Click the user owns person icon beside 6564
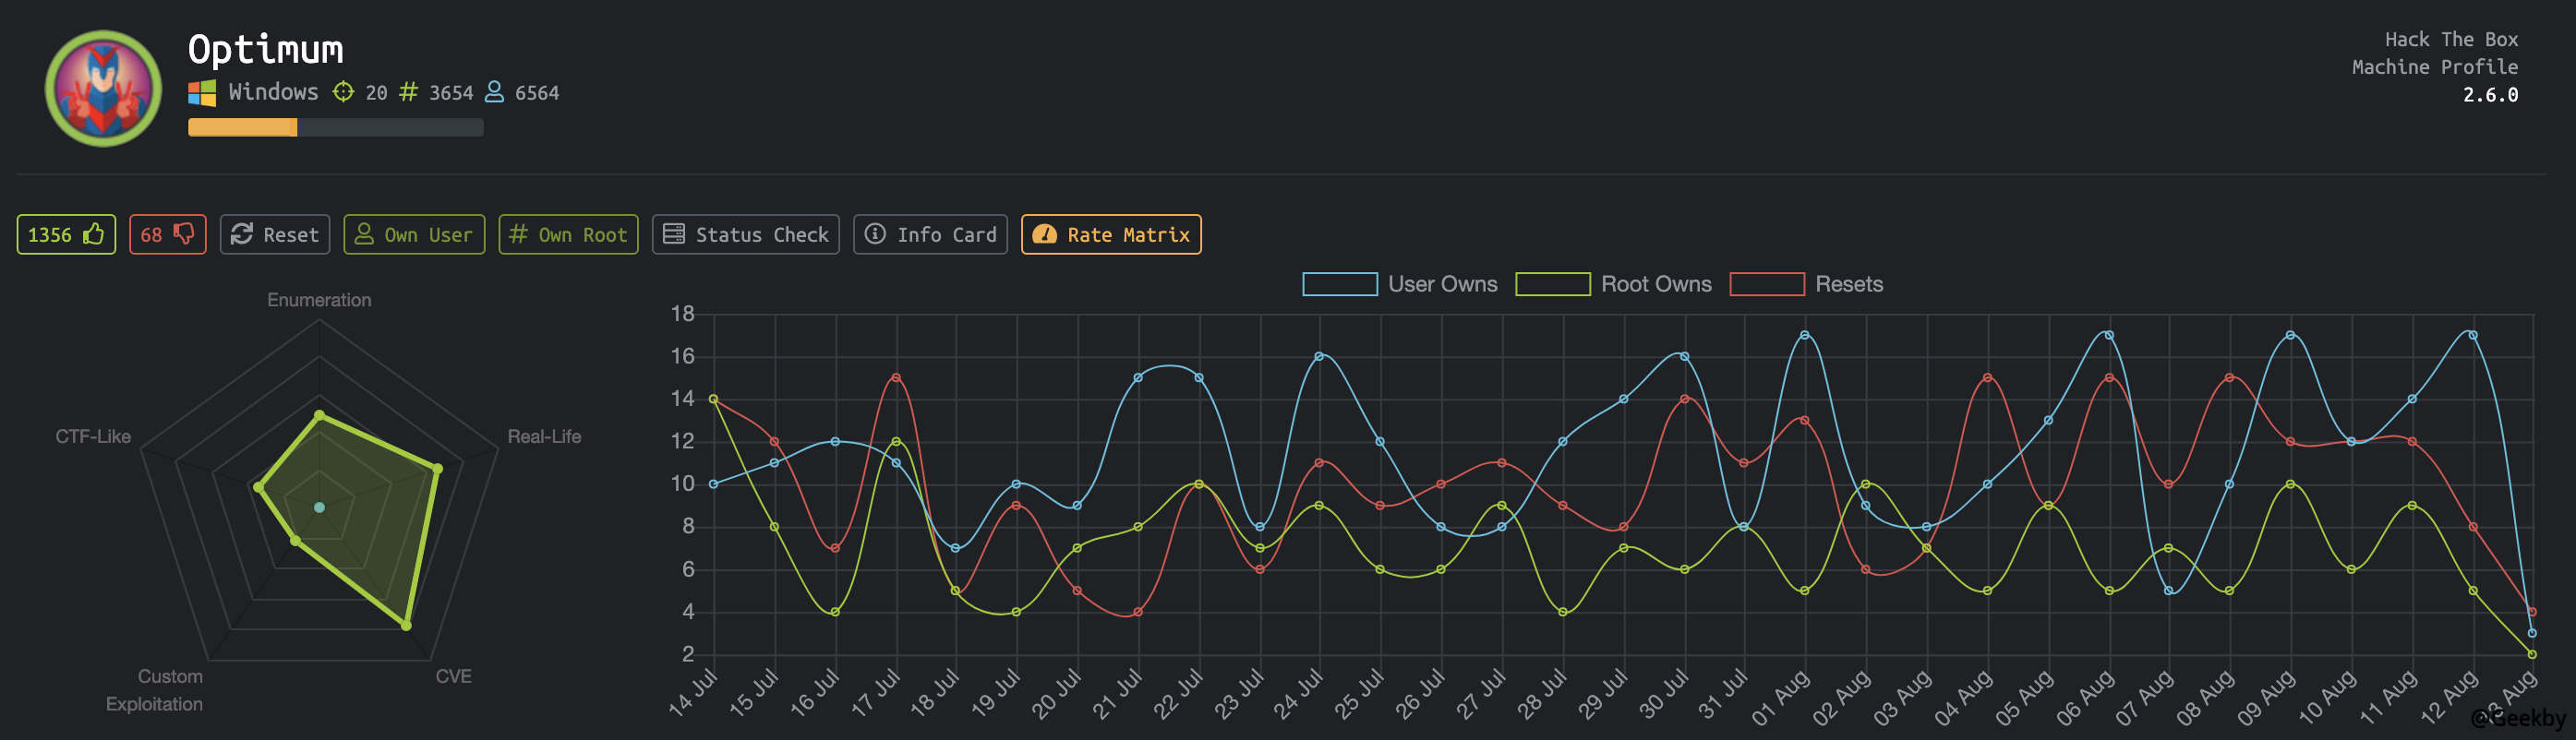 click(x=494, y=92)
